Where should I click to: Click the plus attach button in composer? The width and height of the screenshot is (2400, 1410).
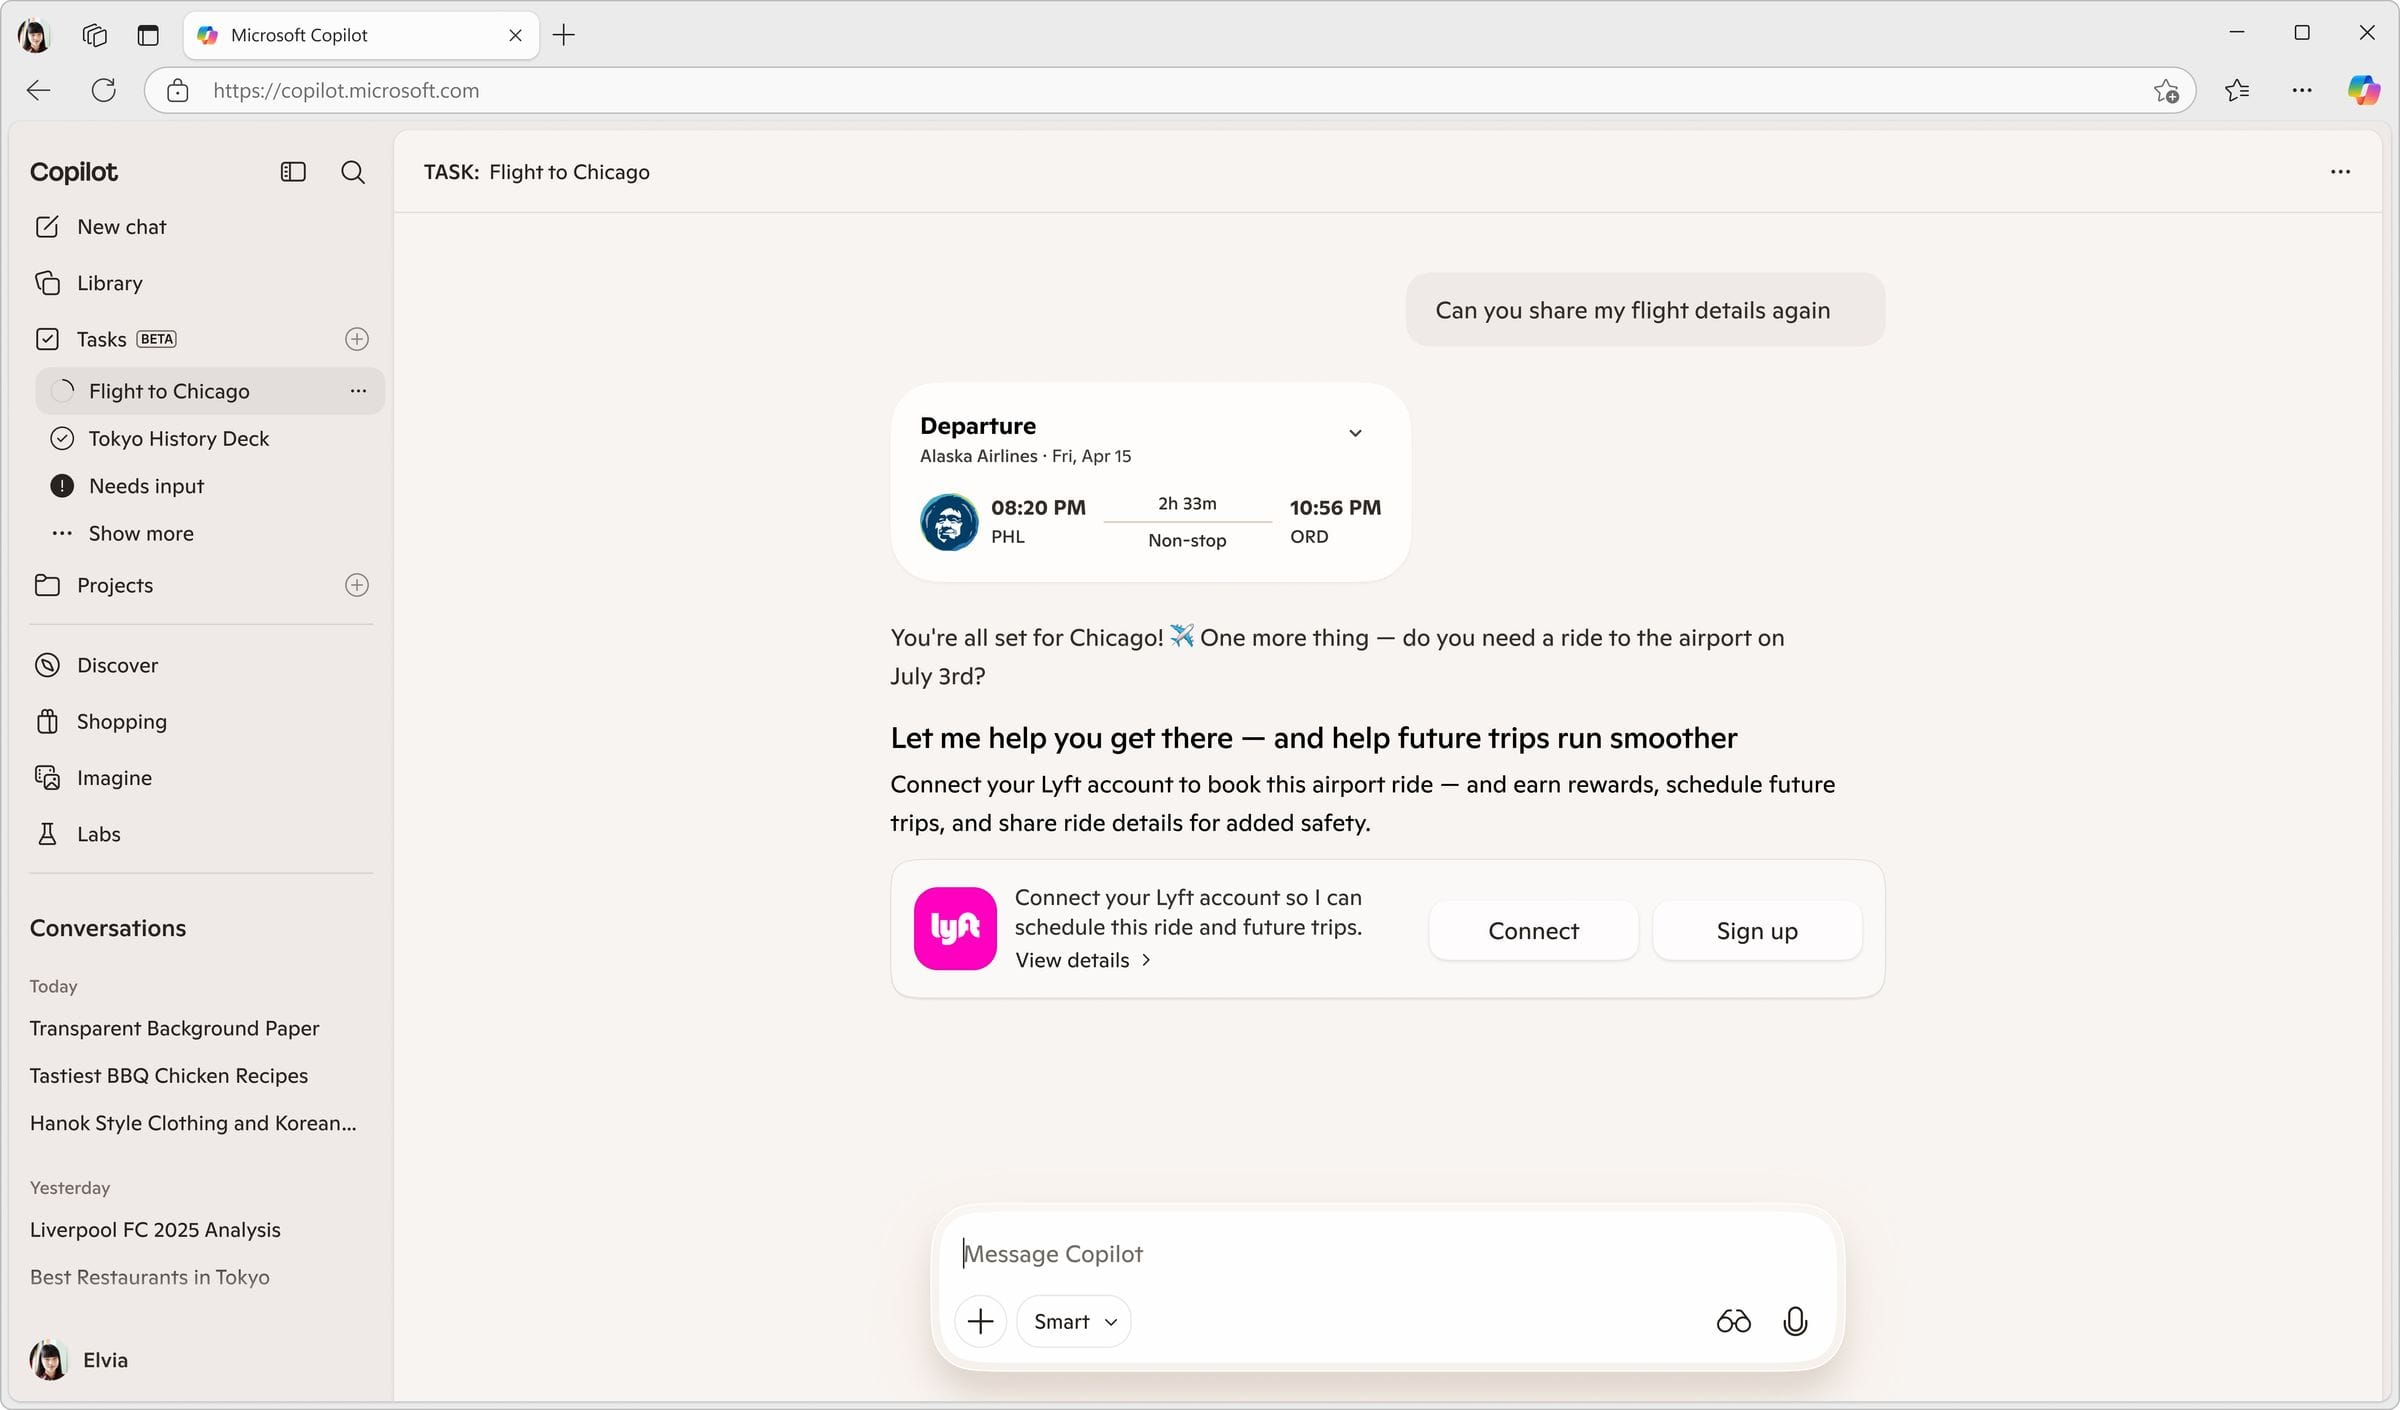(980, 1322)
